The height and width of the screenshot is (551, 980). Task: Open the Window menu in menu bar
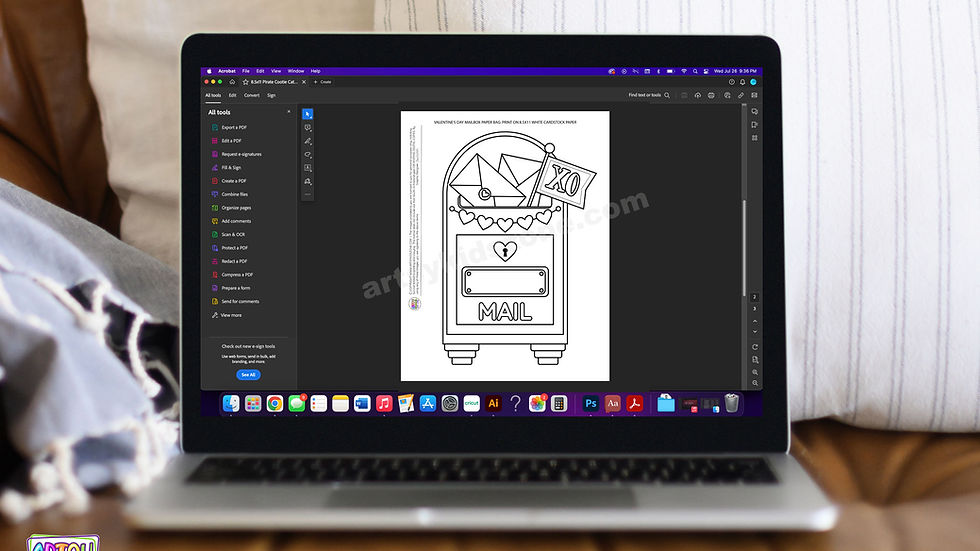[296, 71]
